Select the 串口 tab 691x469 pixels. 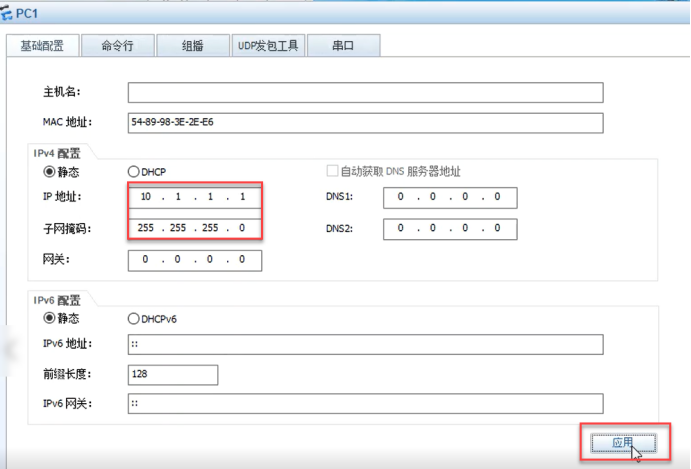click(342, 46)
